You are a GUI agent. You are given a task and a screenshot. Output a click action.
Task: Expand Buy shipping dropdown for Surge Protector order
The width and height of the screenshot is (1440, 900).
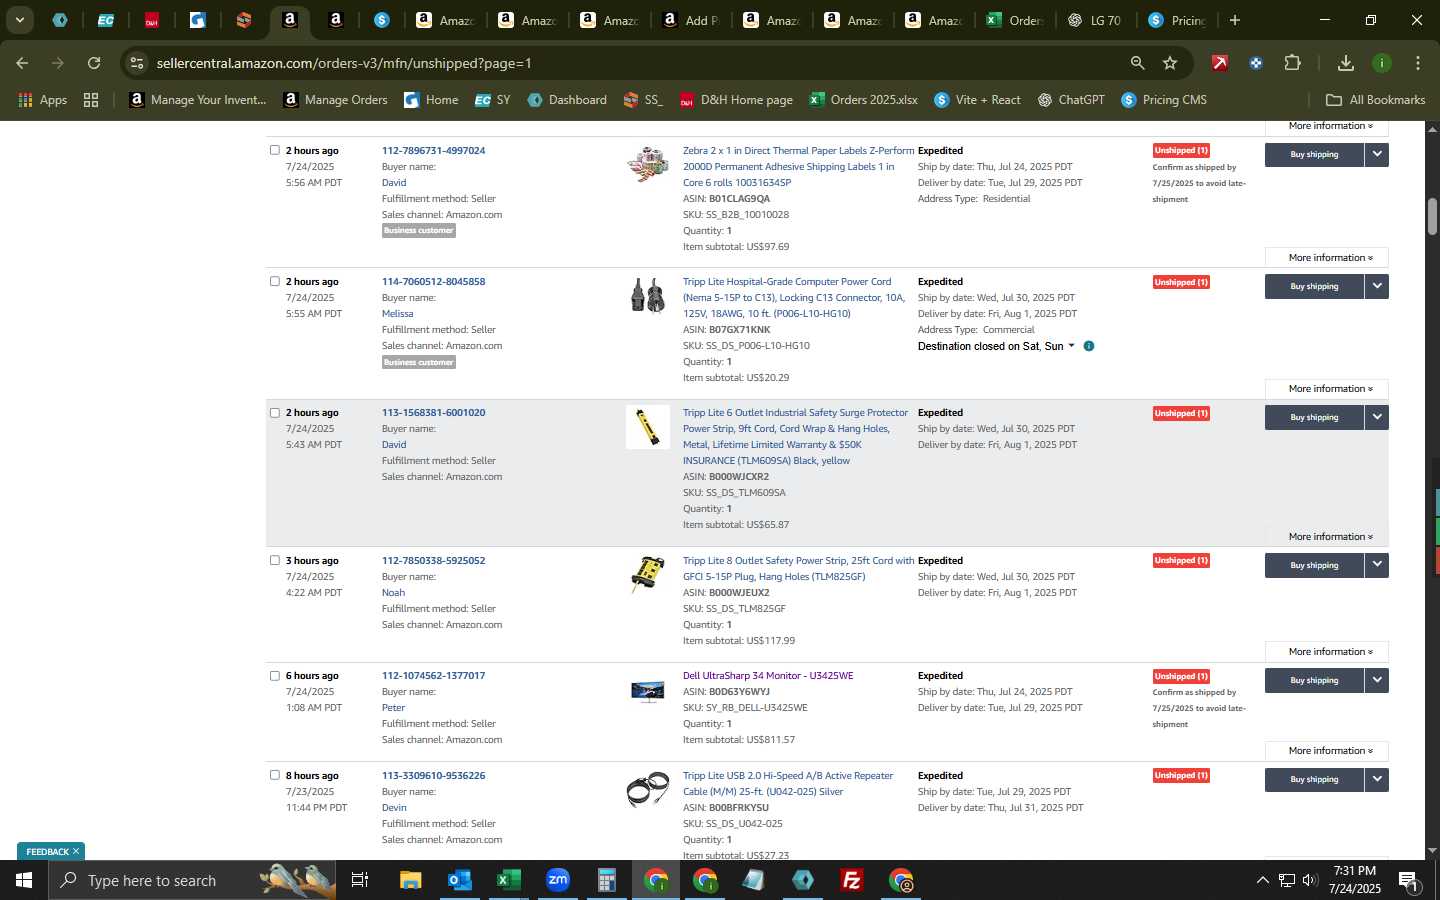(x=1377, y=417)
